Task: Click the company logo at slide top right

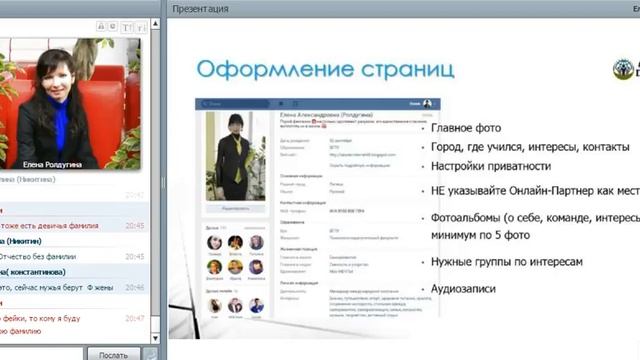Action: (x=626, y=69)
